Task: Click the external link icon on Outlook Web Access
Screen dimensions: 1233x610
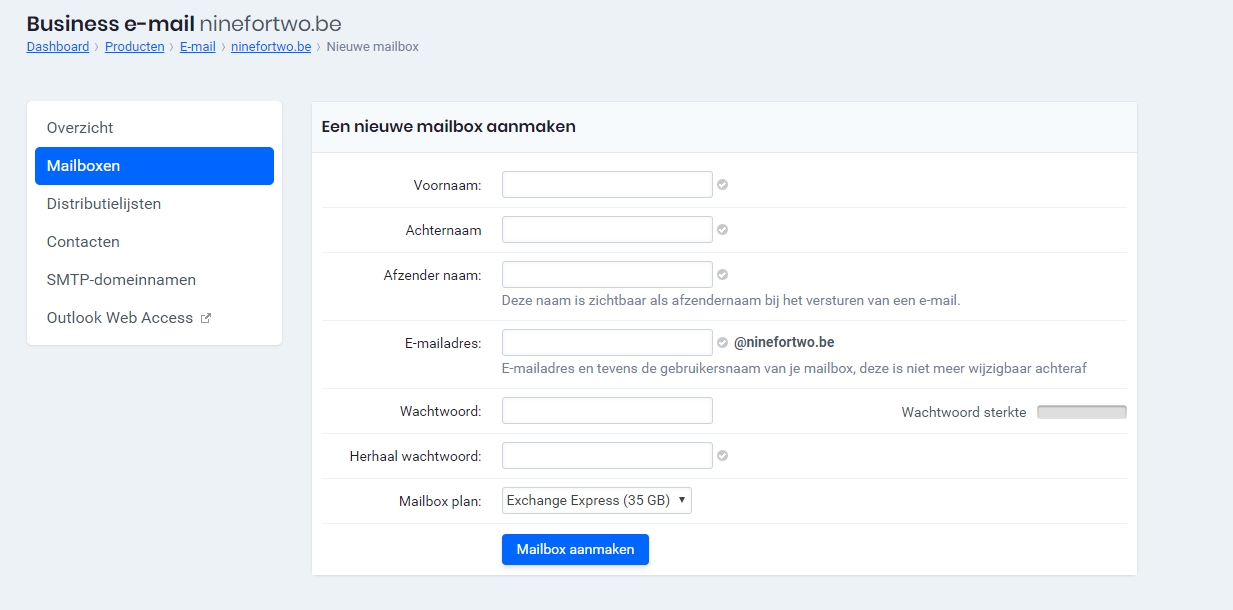Action: (206, 318)
